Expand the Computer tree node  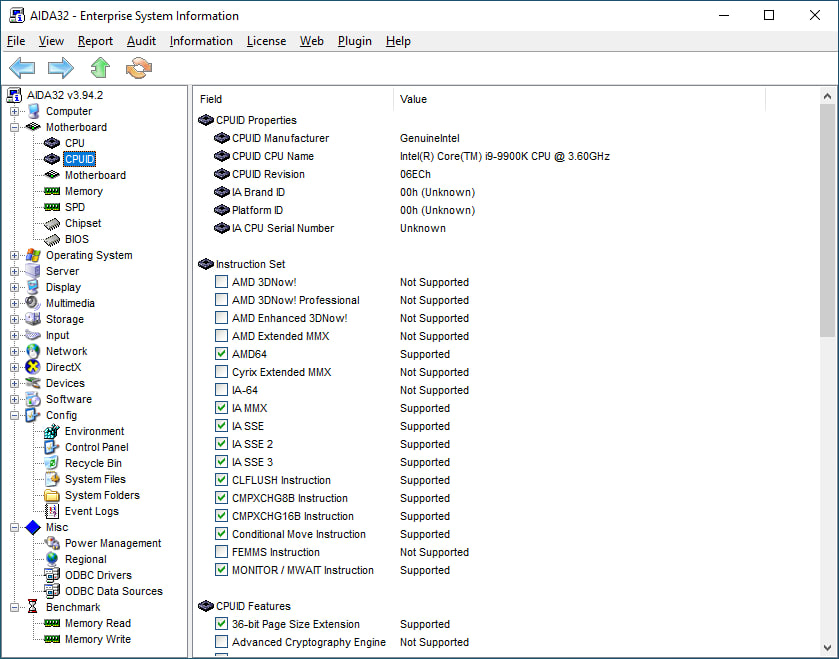14,111
